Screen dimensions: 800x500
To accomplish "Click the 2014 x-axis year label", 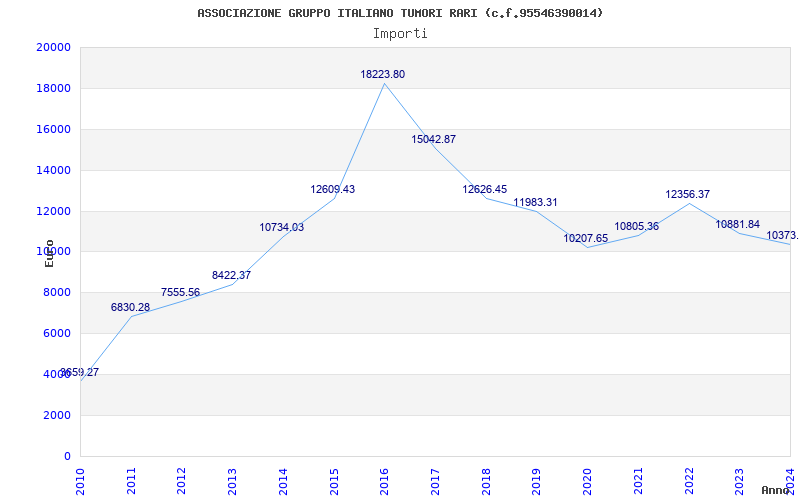I will point(283,480).
